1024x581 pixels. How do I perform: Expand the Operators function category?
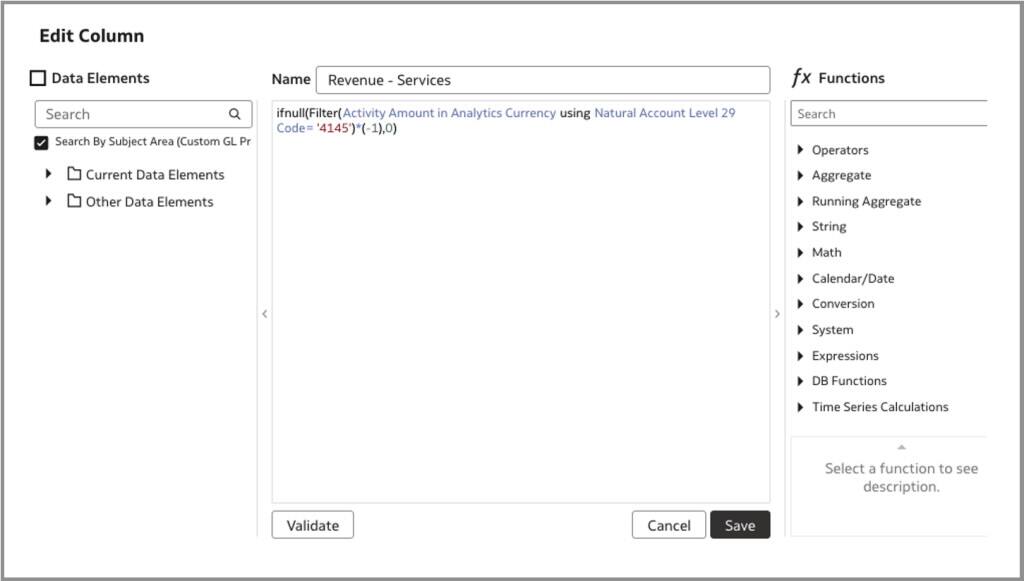pyautogui.click(x=800, y=149)
